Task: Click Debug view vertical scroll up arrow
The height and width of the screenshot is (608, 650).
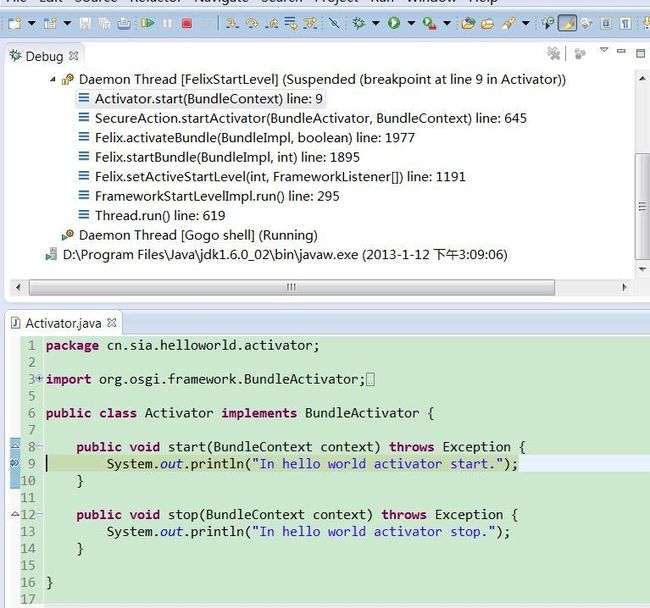Action: click(642, 78)
